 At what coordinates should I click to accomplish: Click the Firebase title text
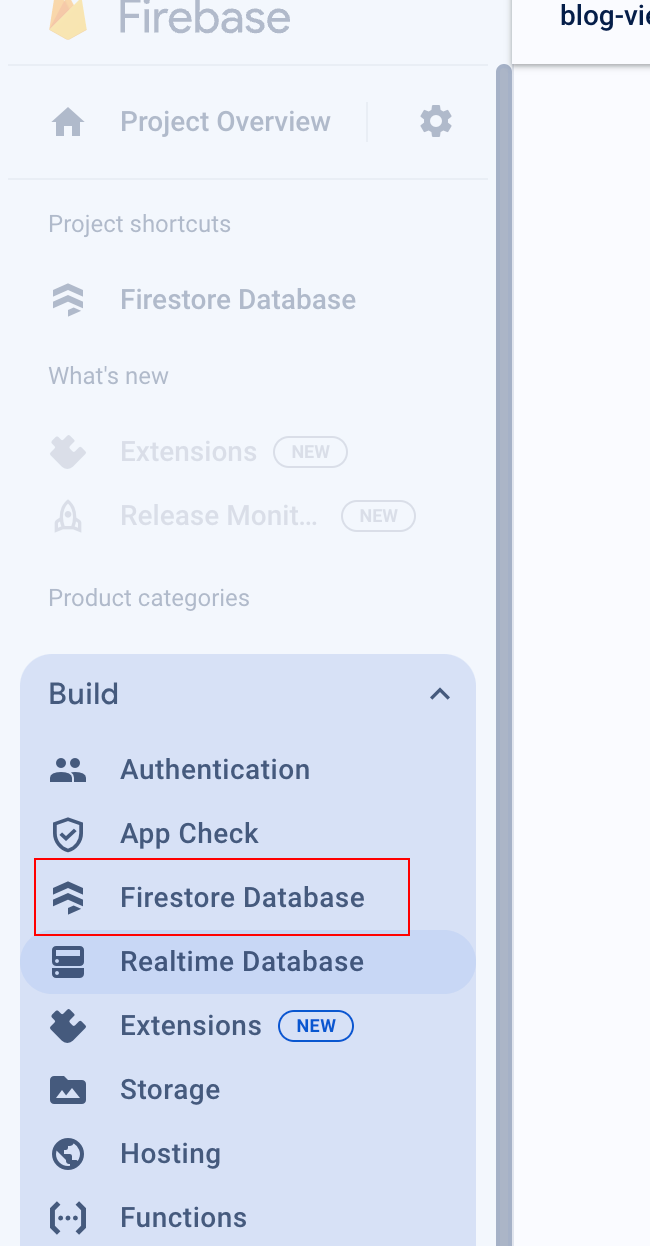tap(205, 18)
